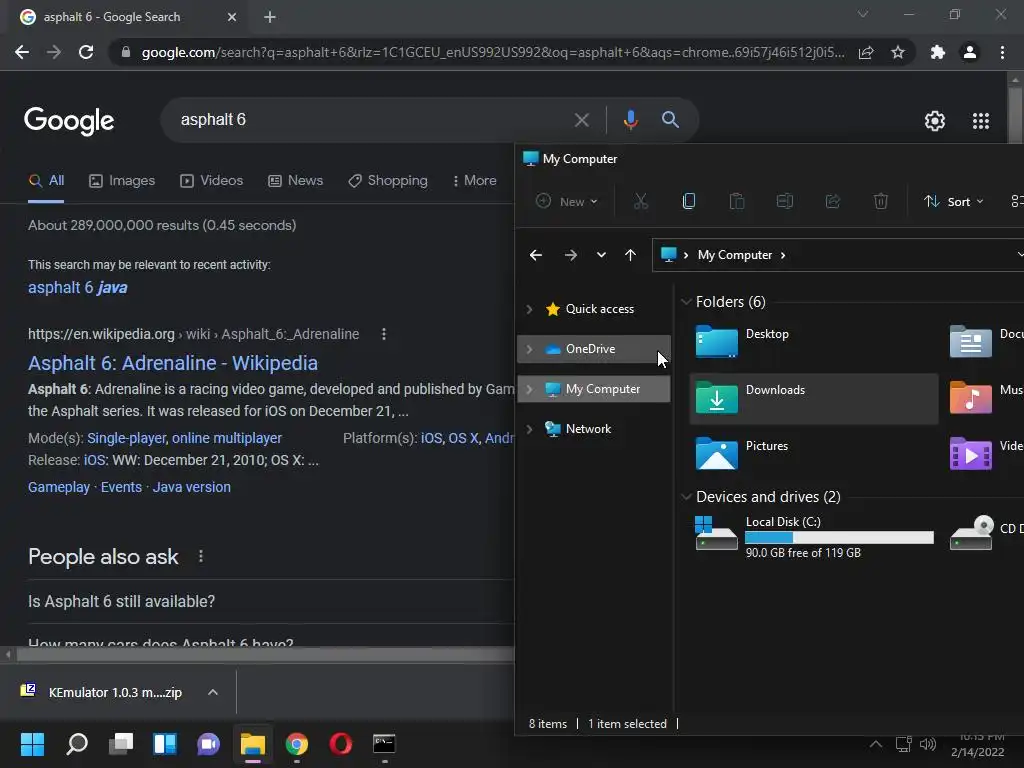Image resolution: width=1024 pixels, height=768 pixels.
Task: Open KEmulator zip download options arrow
Action: [213, 692]
